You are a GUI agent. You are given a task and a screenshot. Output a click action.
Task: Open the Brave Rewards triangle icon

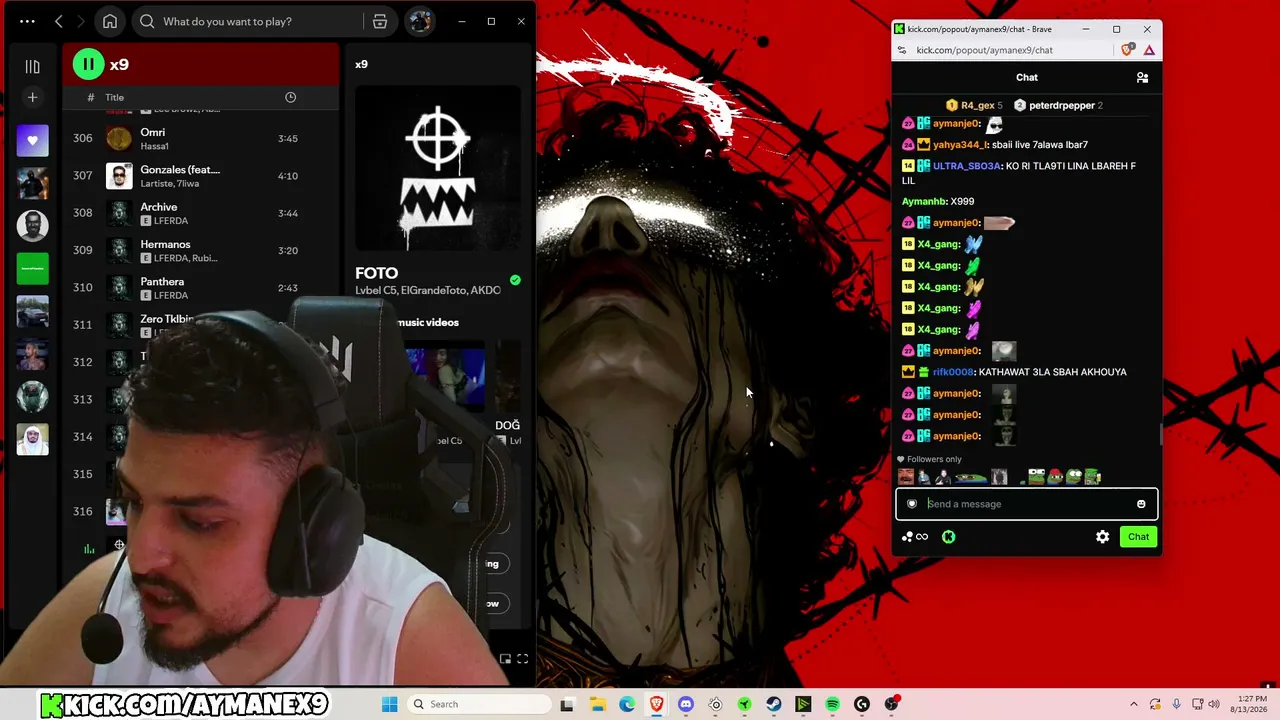click(x=1149, y=50)
